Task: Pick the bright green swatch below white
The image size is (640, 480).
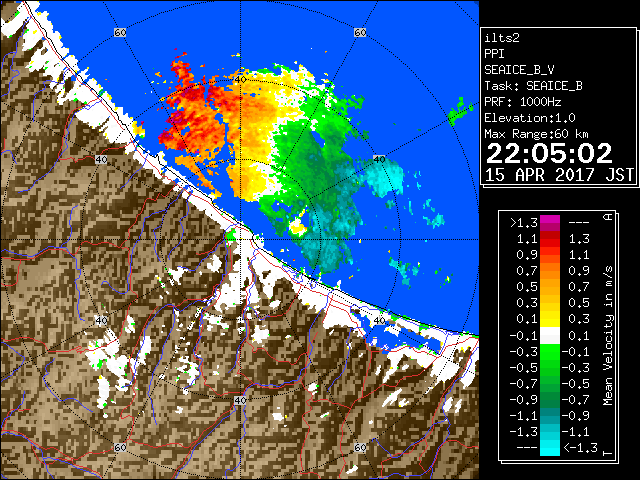Action: coord(550,351)
